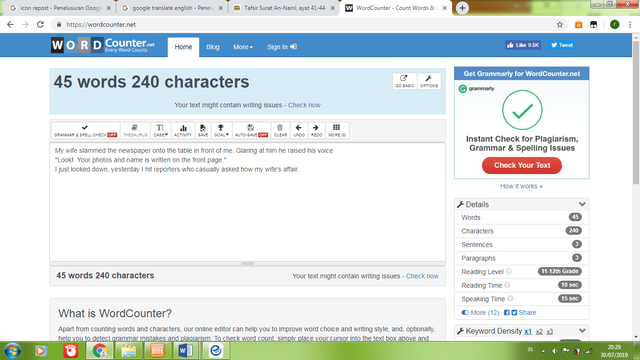This screenshot has width=640, height=360.
Task: Click the Words count row
Action: click(x=521, y=218)
